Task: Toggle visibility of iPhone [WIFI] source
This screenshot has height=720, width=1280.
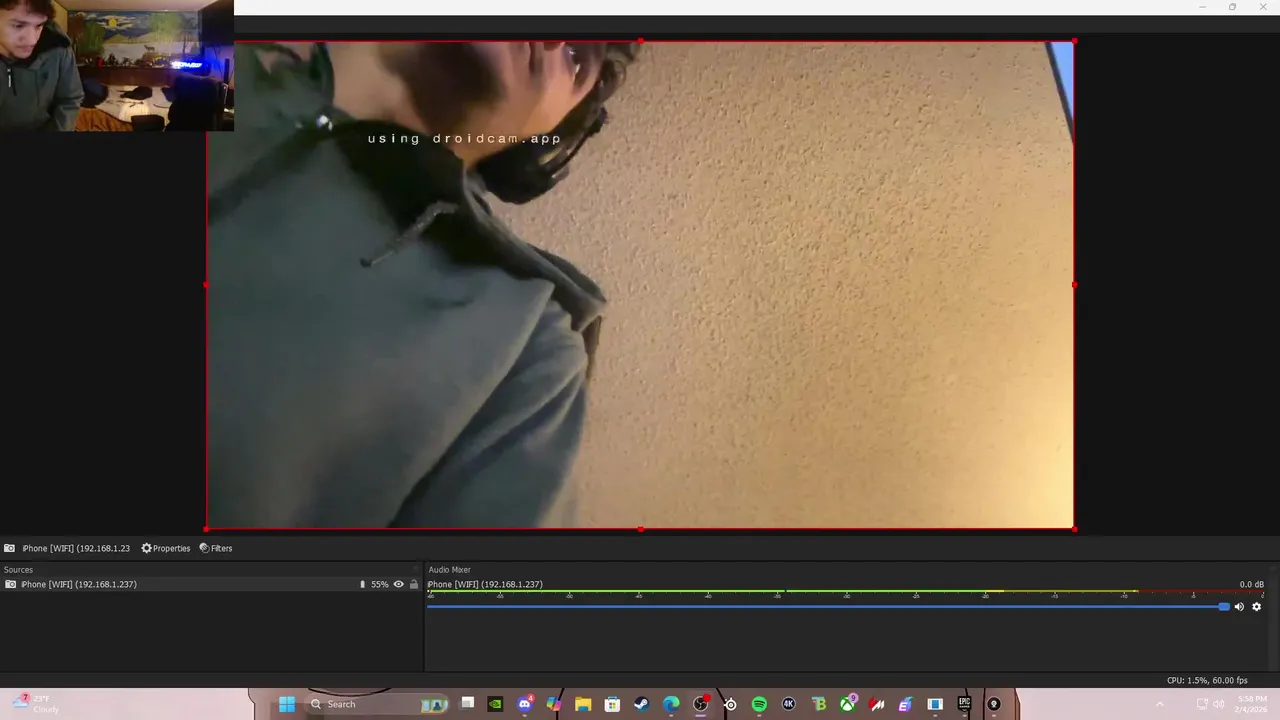Action: click(x=399, y=584)
